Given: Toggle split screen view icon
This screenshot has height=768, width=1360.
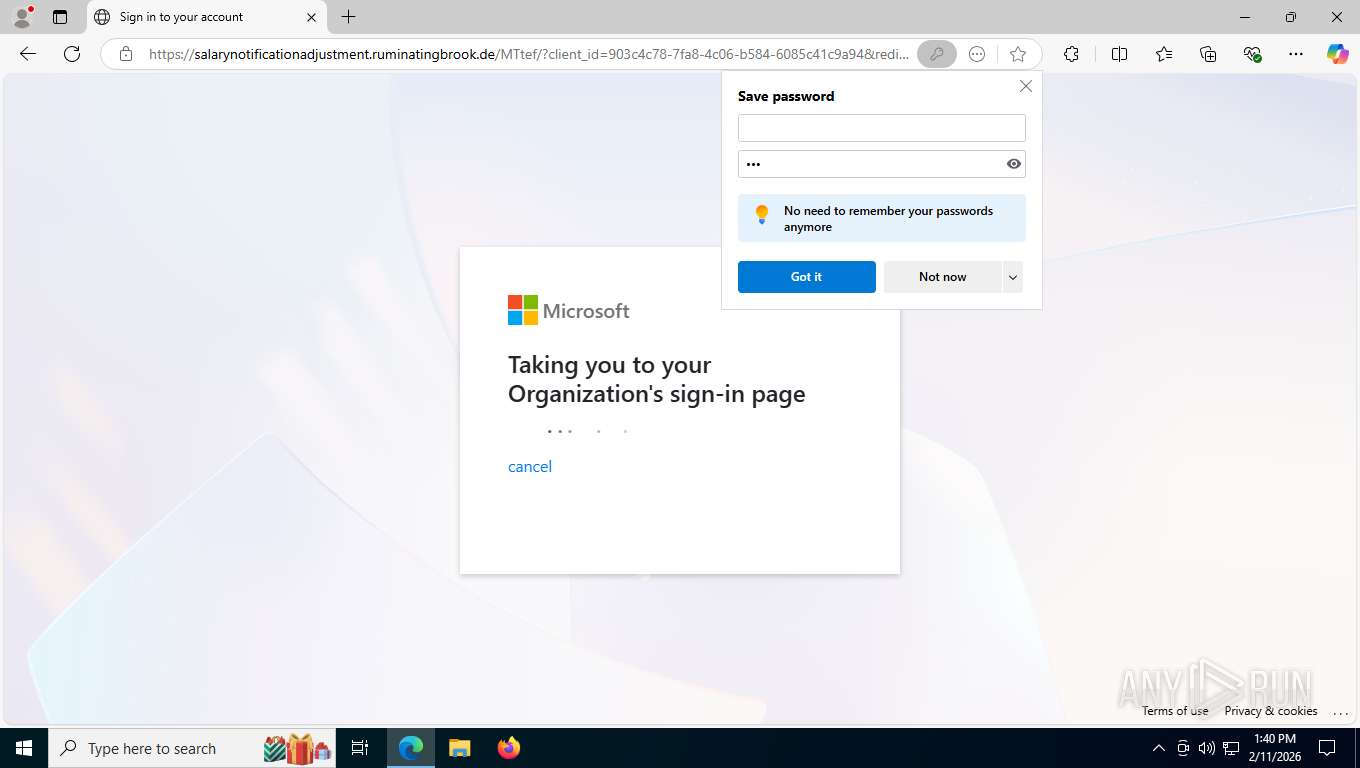Looking at the screenshot, I should click(1119, 54).
